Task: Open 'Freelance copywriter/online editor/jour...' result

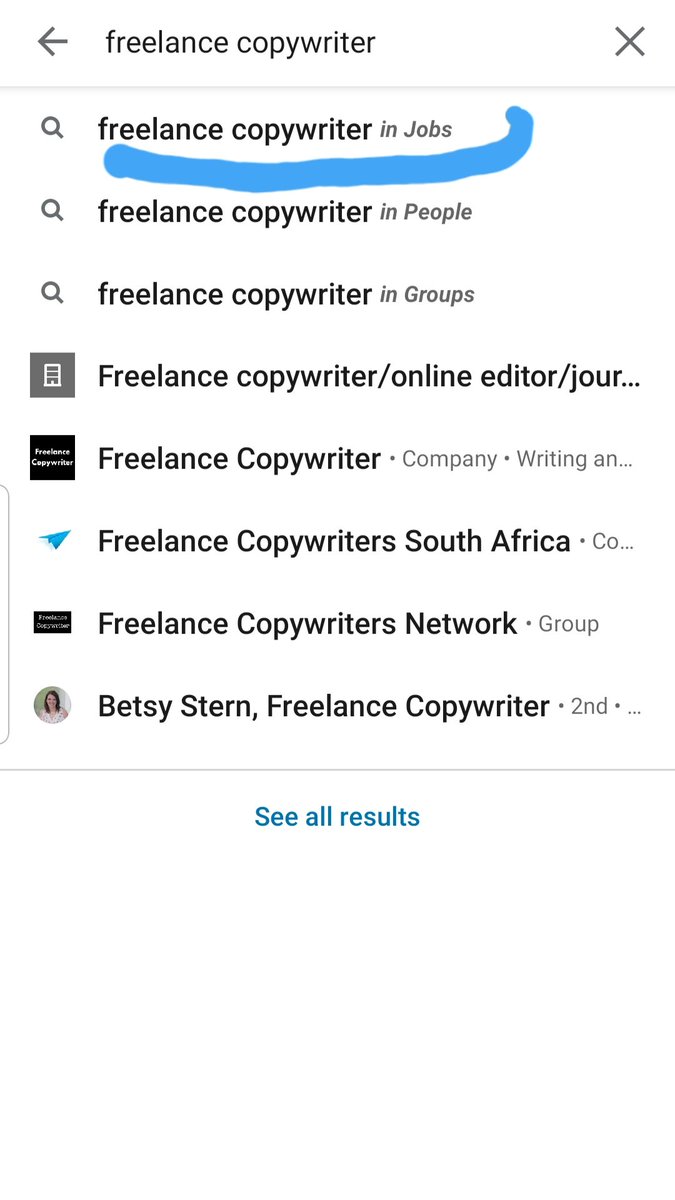Action: 337,376
